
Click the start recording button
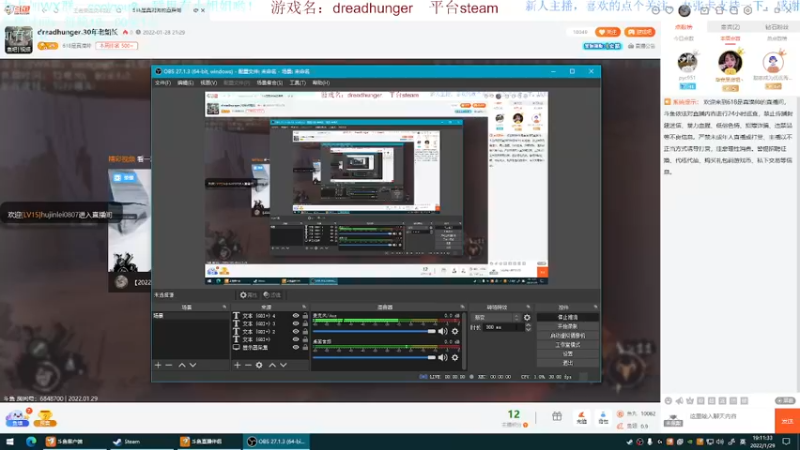pyautogui.click(x=568, y=327)
